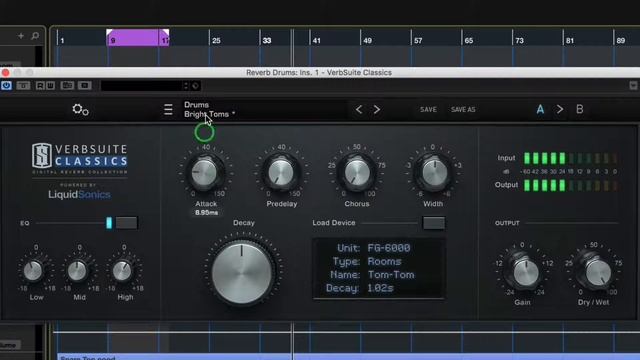Click ruler bar 25 marker

tap(216, 41)
